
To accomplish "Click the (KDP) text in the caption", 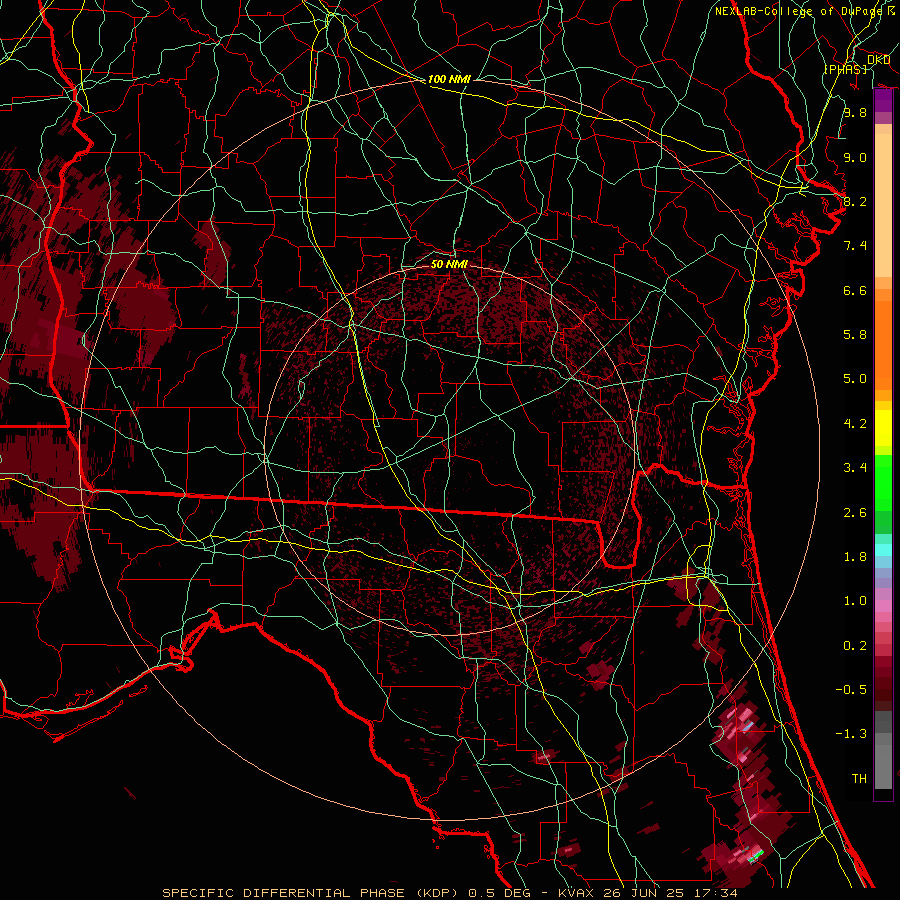I will coord(437,893).
